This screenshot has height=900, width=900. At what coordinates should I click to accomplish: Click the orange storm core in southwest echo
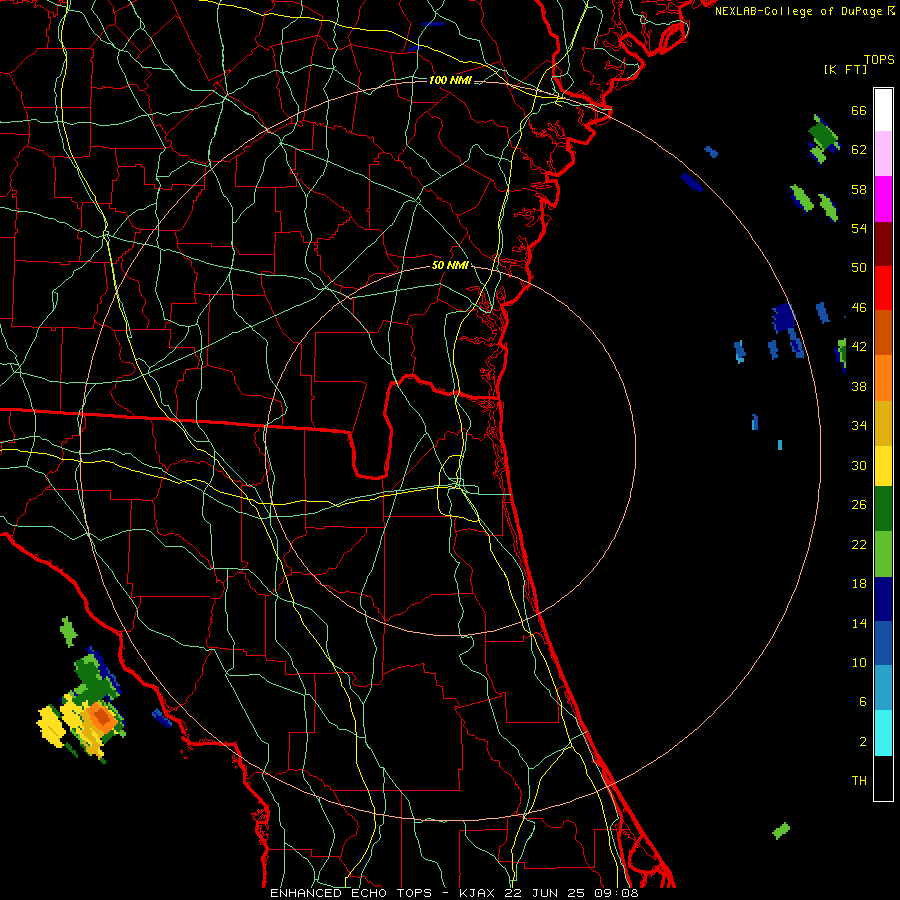(102, 717)
